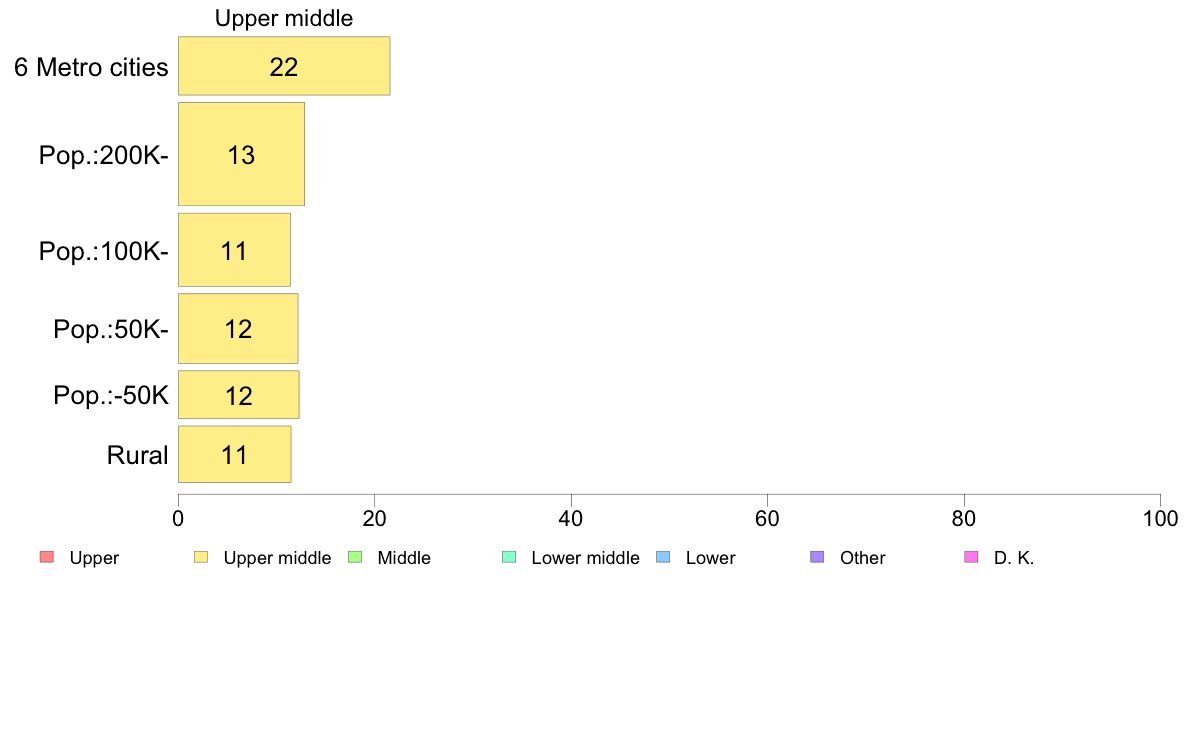Select the Pop.:200K- bar showing 13
This screenshot has width=1188, height=736.
coord(241,154)
